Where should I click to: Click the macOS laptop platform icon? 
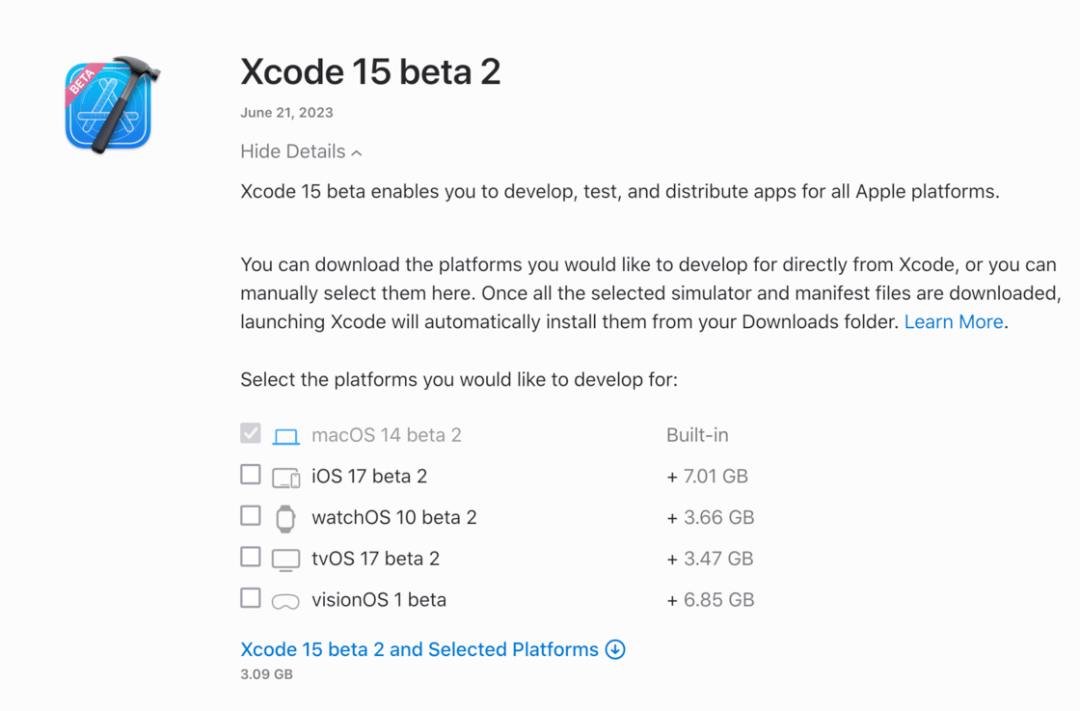pyautogui.click(x=286, y=436)
